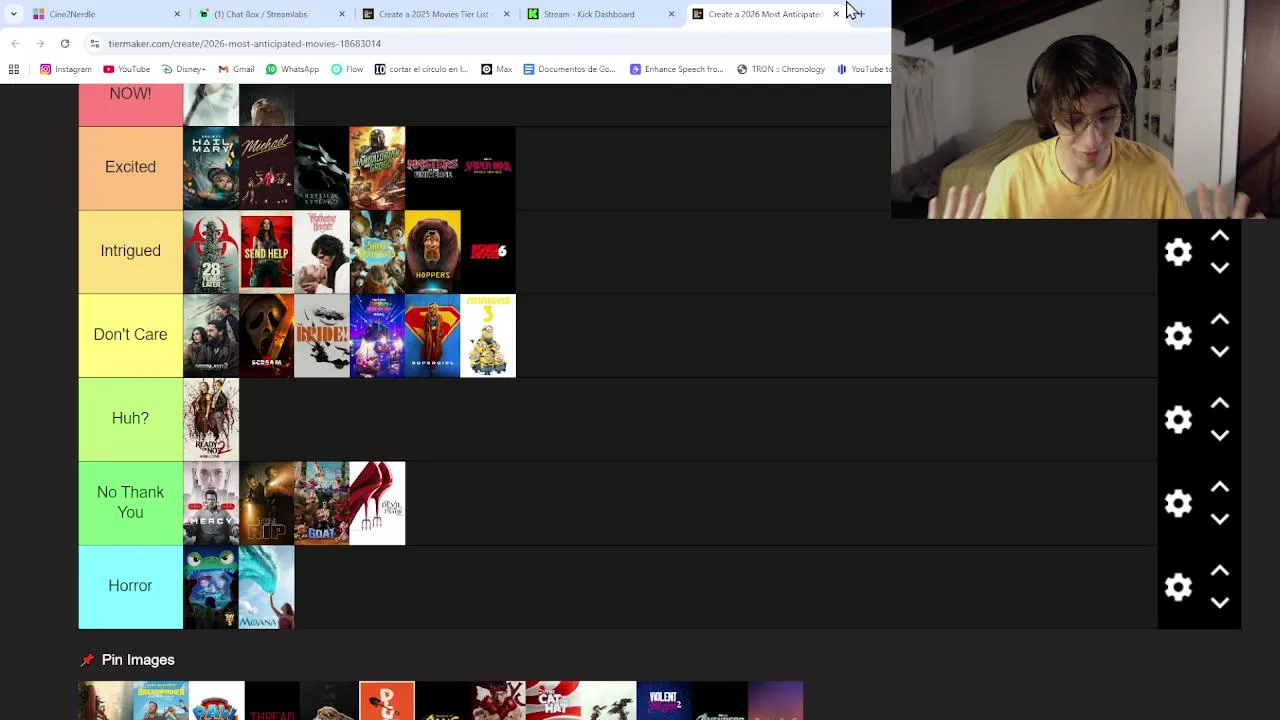Click the Pin Images heading
This screenshot has width=1280, height=720.
138,660
